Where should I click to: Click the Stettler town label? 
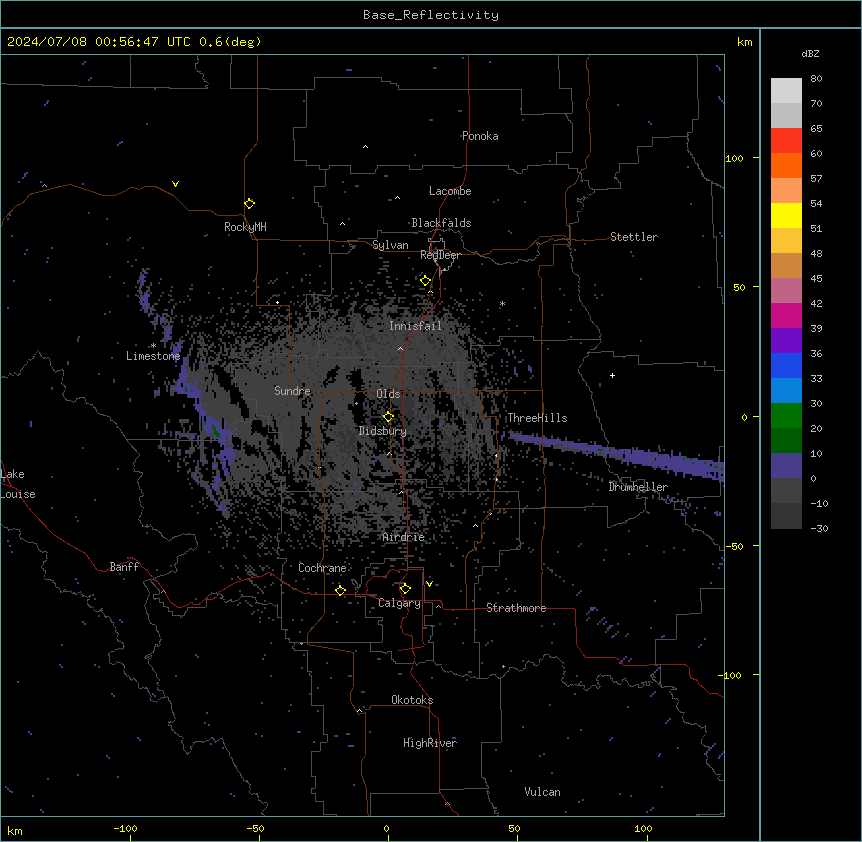click(x=634, y=237)
